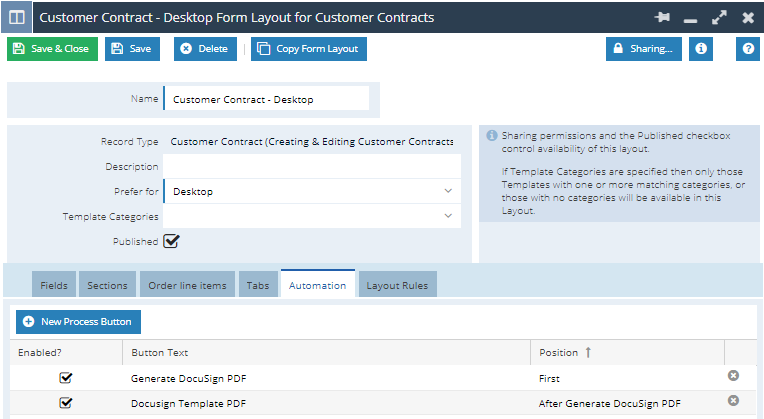This screenshot has width=764, height=419.
Task: Click the Copy Form Layout button
Action: pos(309,48)
